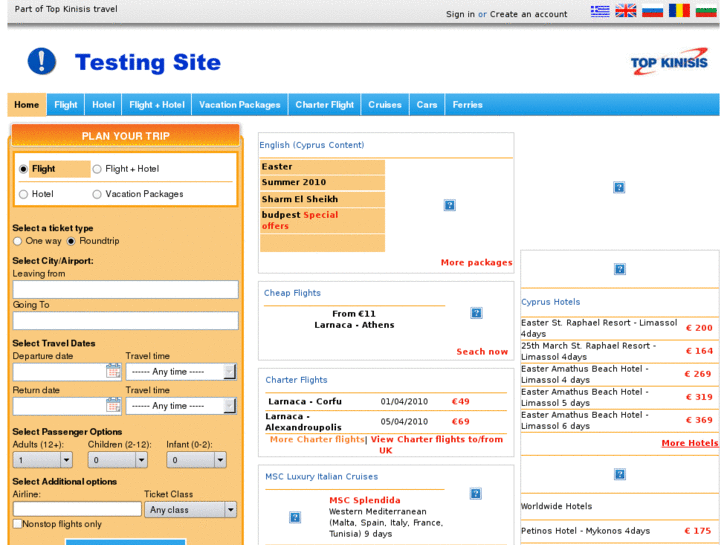The image size is (727, 545).
Task: Open View Charter flights to/from UK link
Action: click(436, 444)
